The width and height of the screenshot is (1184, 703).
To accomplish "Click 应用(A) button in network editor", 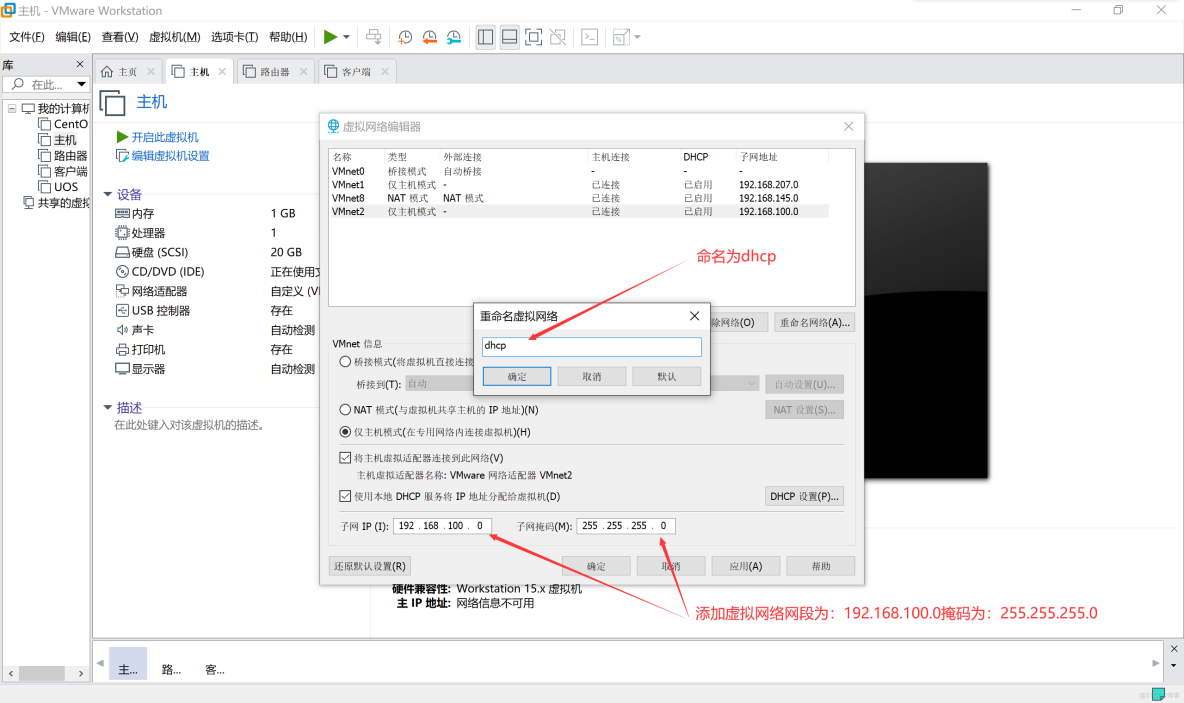I will pos(745,566).
